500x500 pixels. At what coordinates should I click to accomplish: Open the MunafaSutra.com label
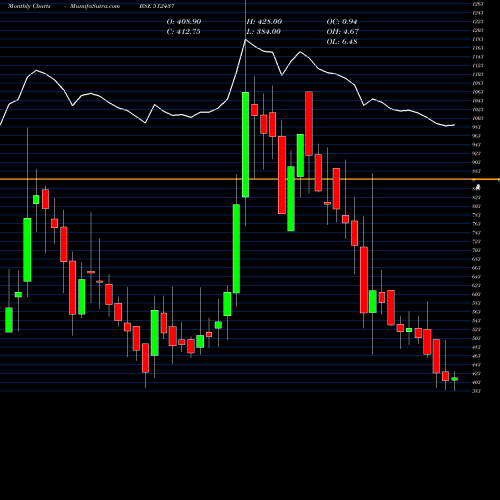click(95, 6)
